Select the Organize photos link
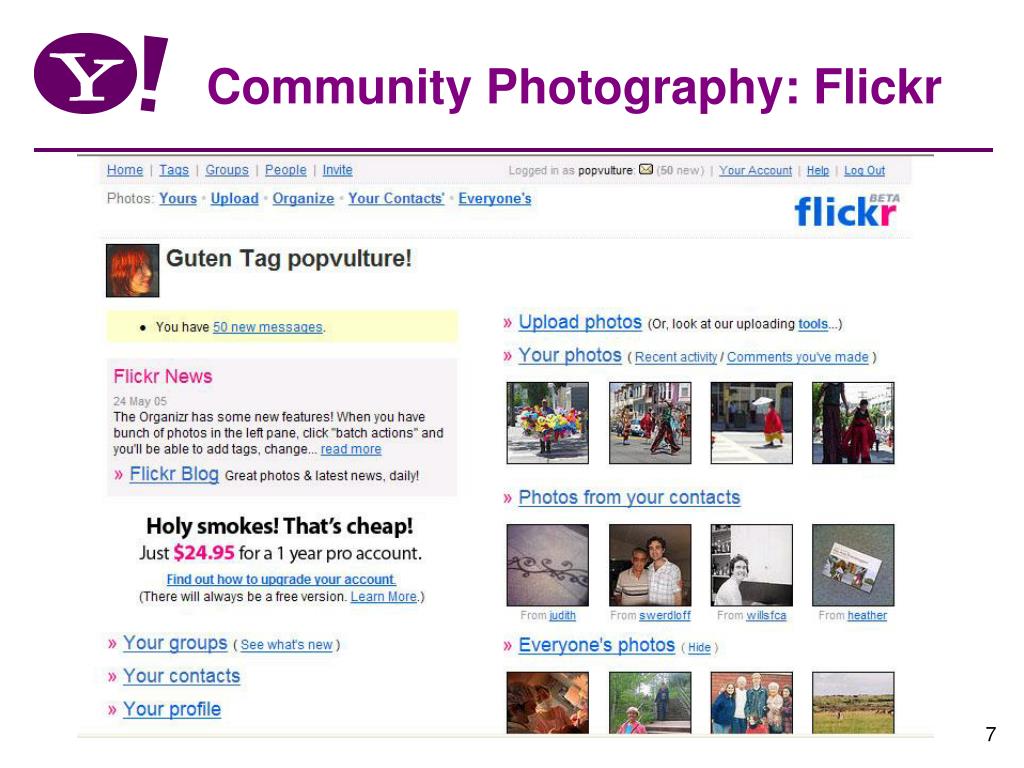Image resolution: width=1024 pixels, height=768 pixels. (x=303, y=199)
